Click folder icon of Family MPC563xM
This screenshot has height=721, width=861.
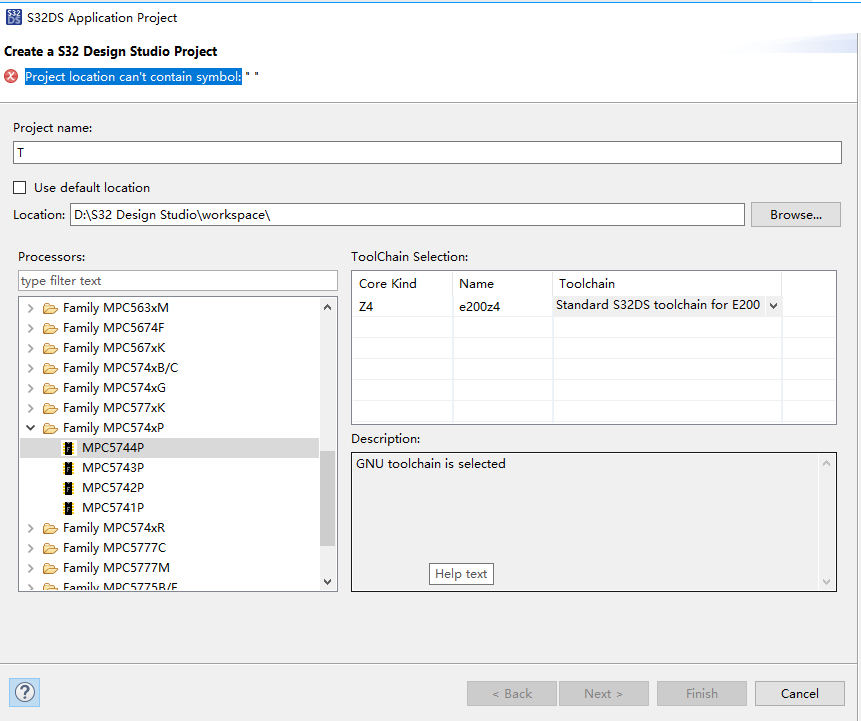(x=51, y=308)
